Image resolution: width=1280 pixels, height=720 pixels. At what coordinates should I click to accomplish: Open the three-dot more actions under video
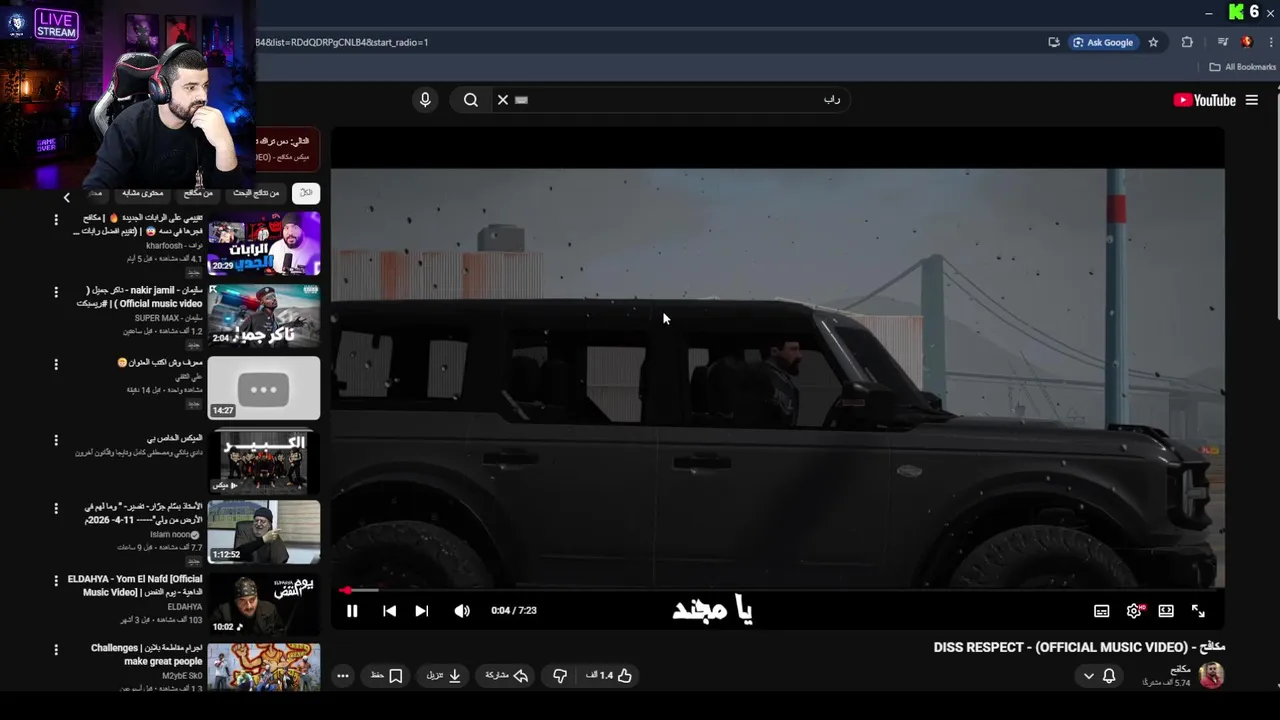point(342,676)
